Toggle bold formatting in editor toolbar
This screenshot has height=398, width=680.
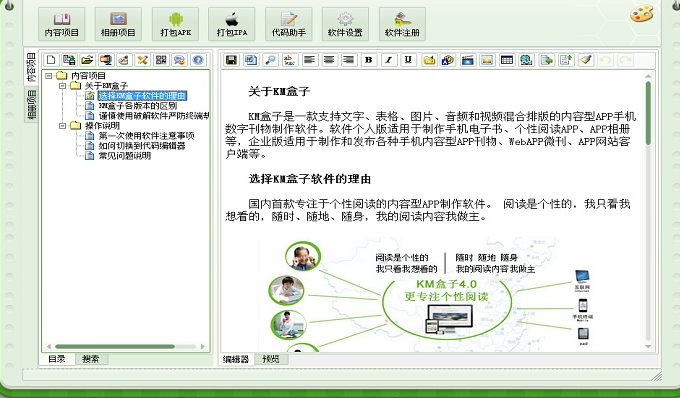point(369,60)
